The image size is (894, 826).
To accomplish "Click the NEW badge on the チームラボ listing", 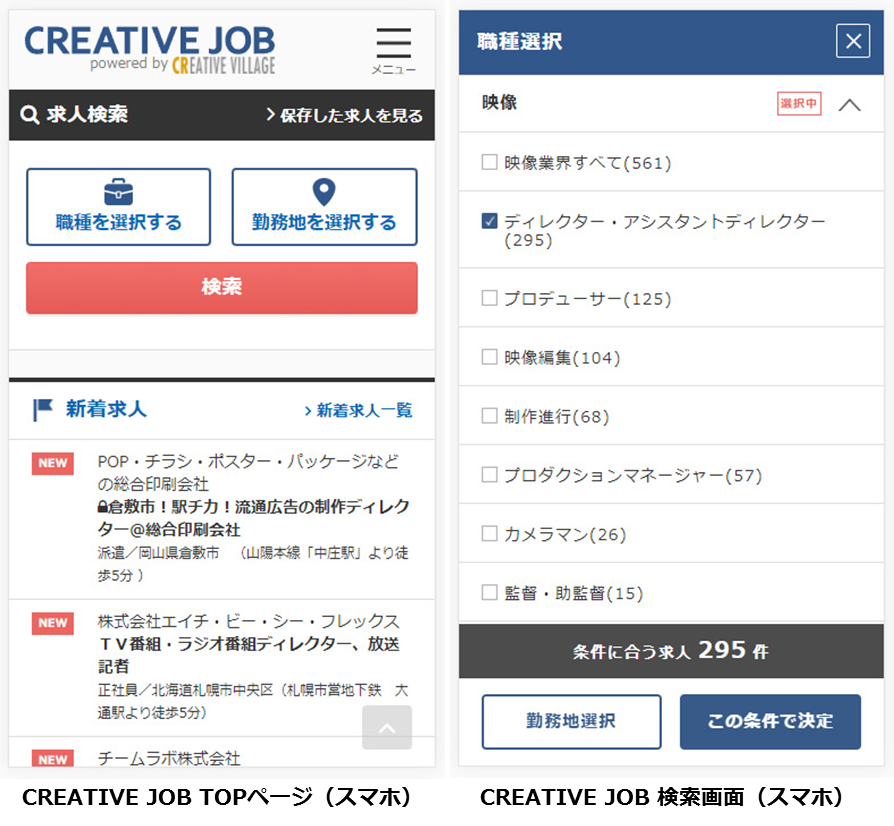I will click(x=52, y=759).
